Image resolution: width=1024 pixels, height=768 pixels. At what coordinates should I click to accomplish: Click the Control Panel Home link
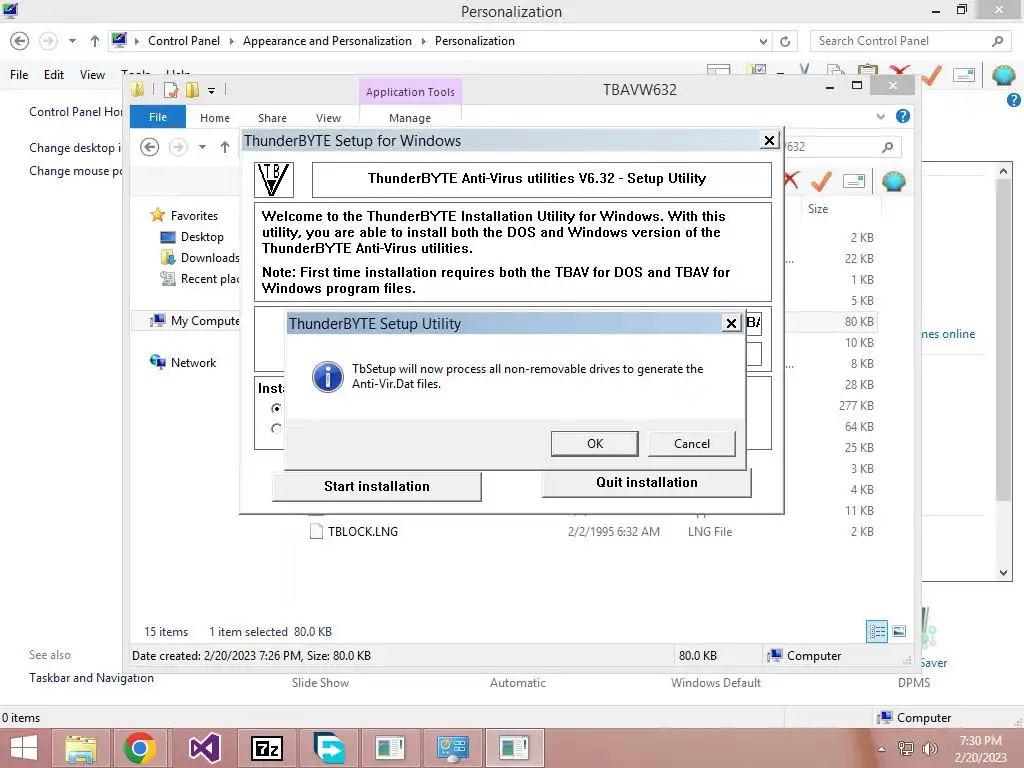tap(76, 112)
